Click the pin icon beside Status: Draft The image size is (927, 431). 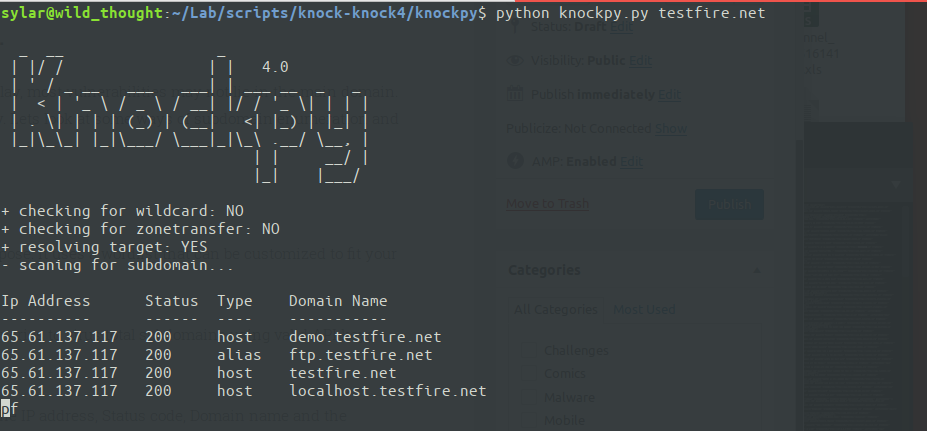tap(516, 27)
